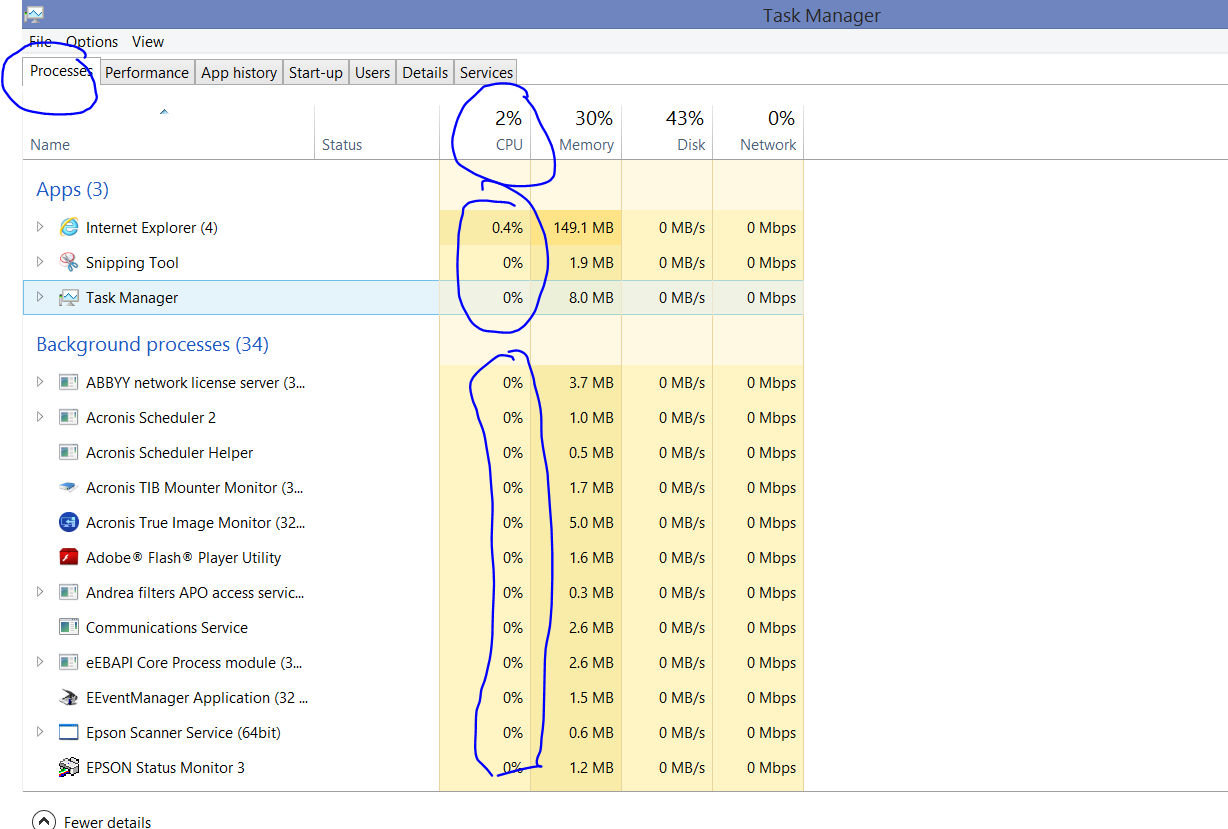Expand Andrea filters APO access service

coord(40,592)
